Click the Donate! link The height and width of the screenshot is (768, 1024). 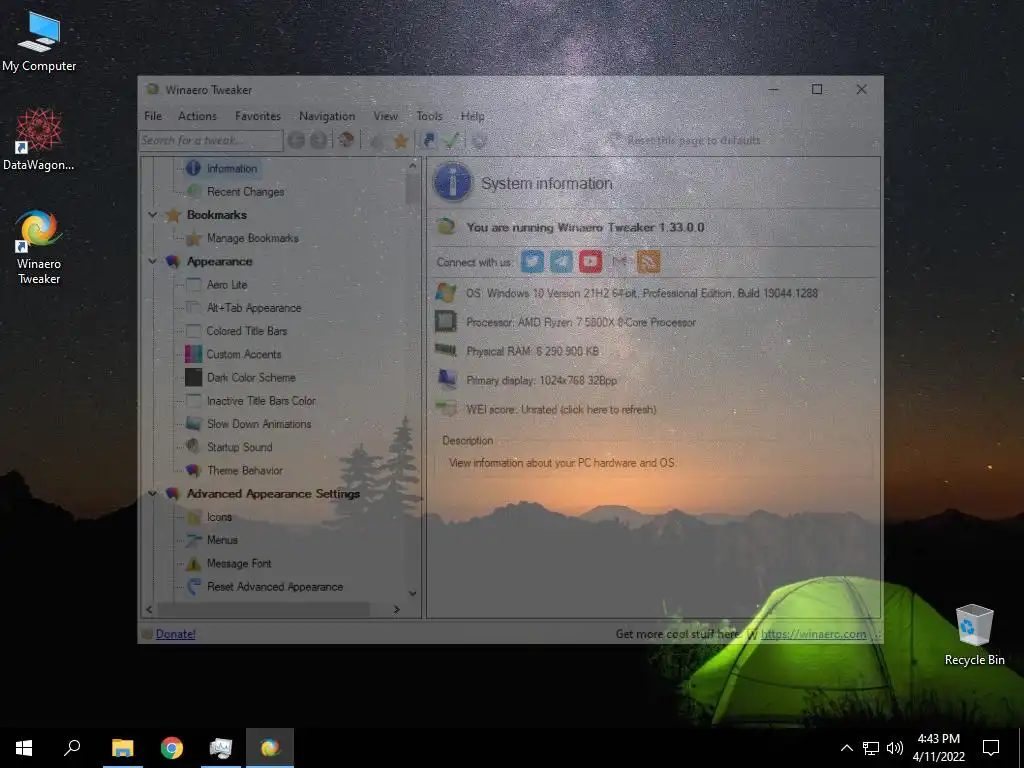pos(175,634)
